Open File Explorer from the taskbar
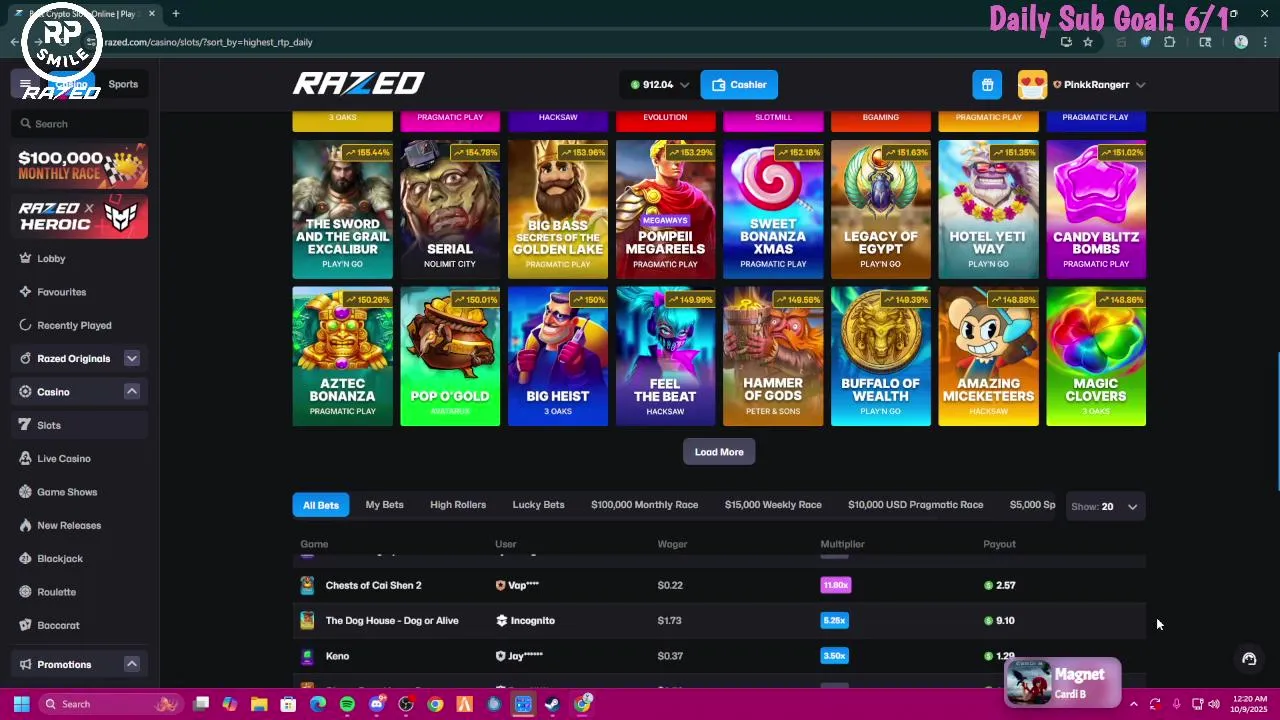This screenshot has height=720, width=1280. (259, 704)
